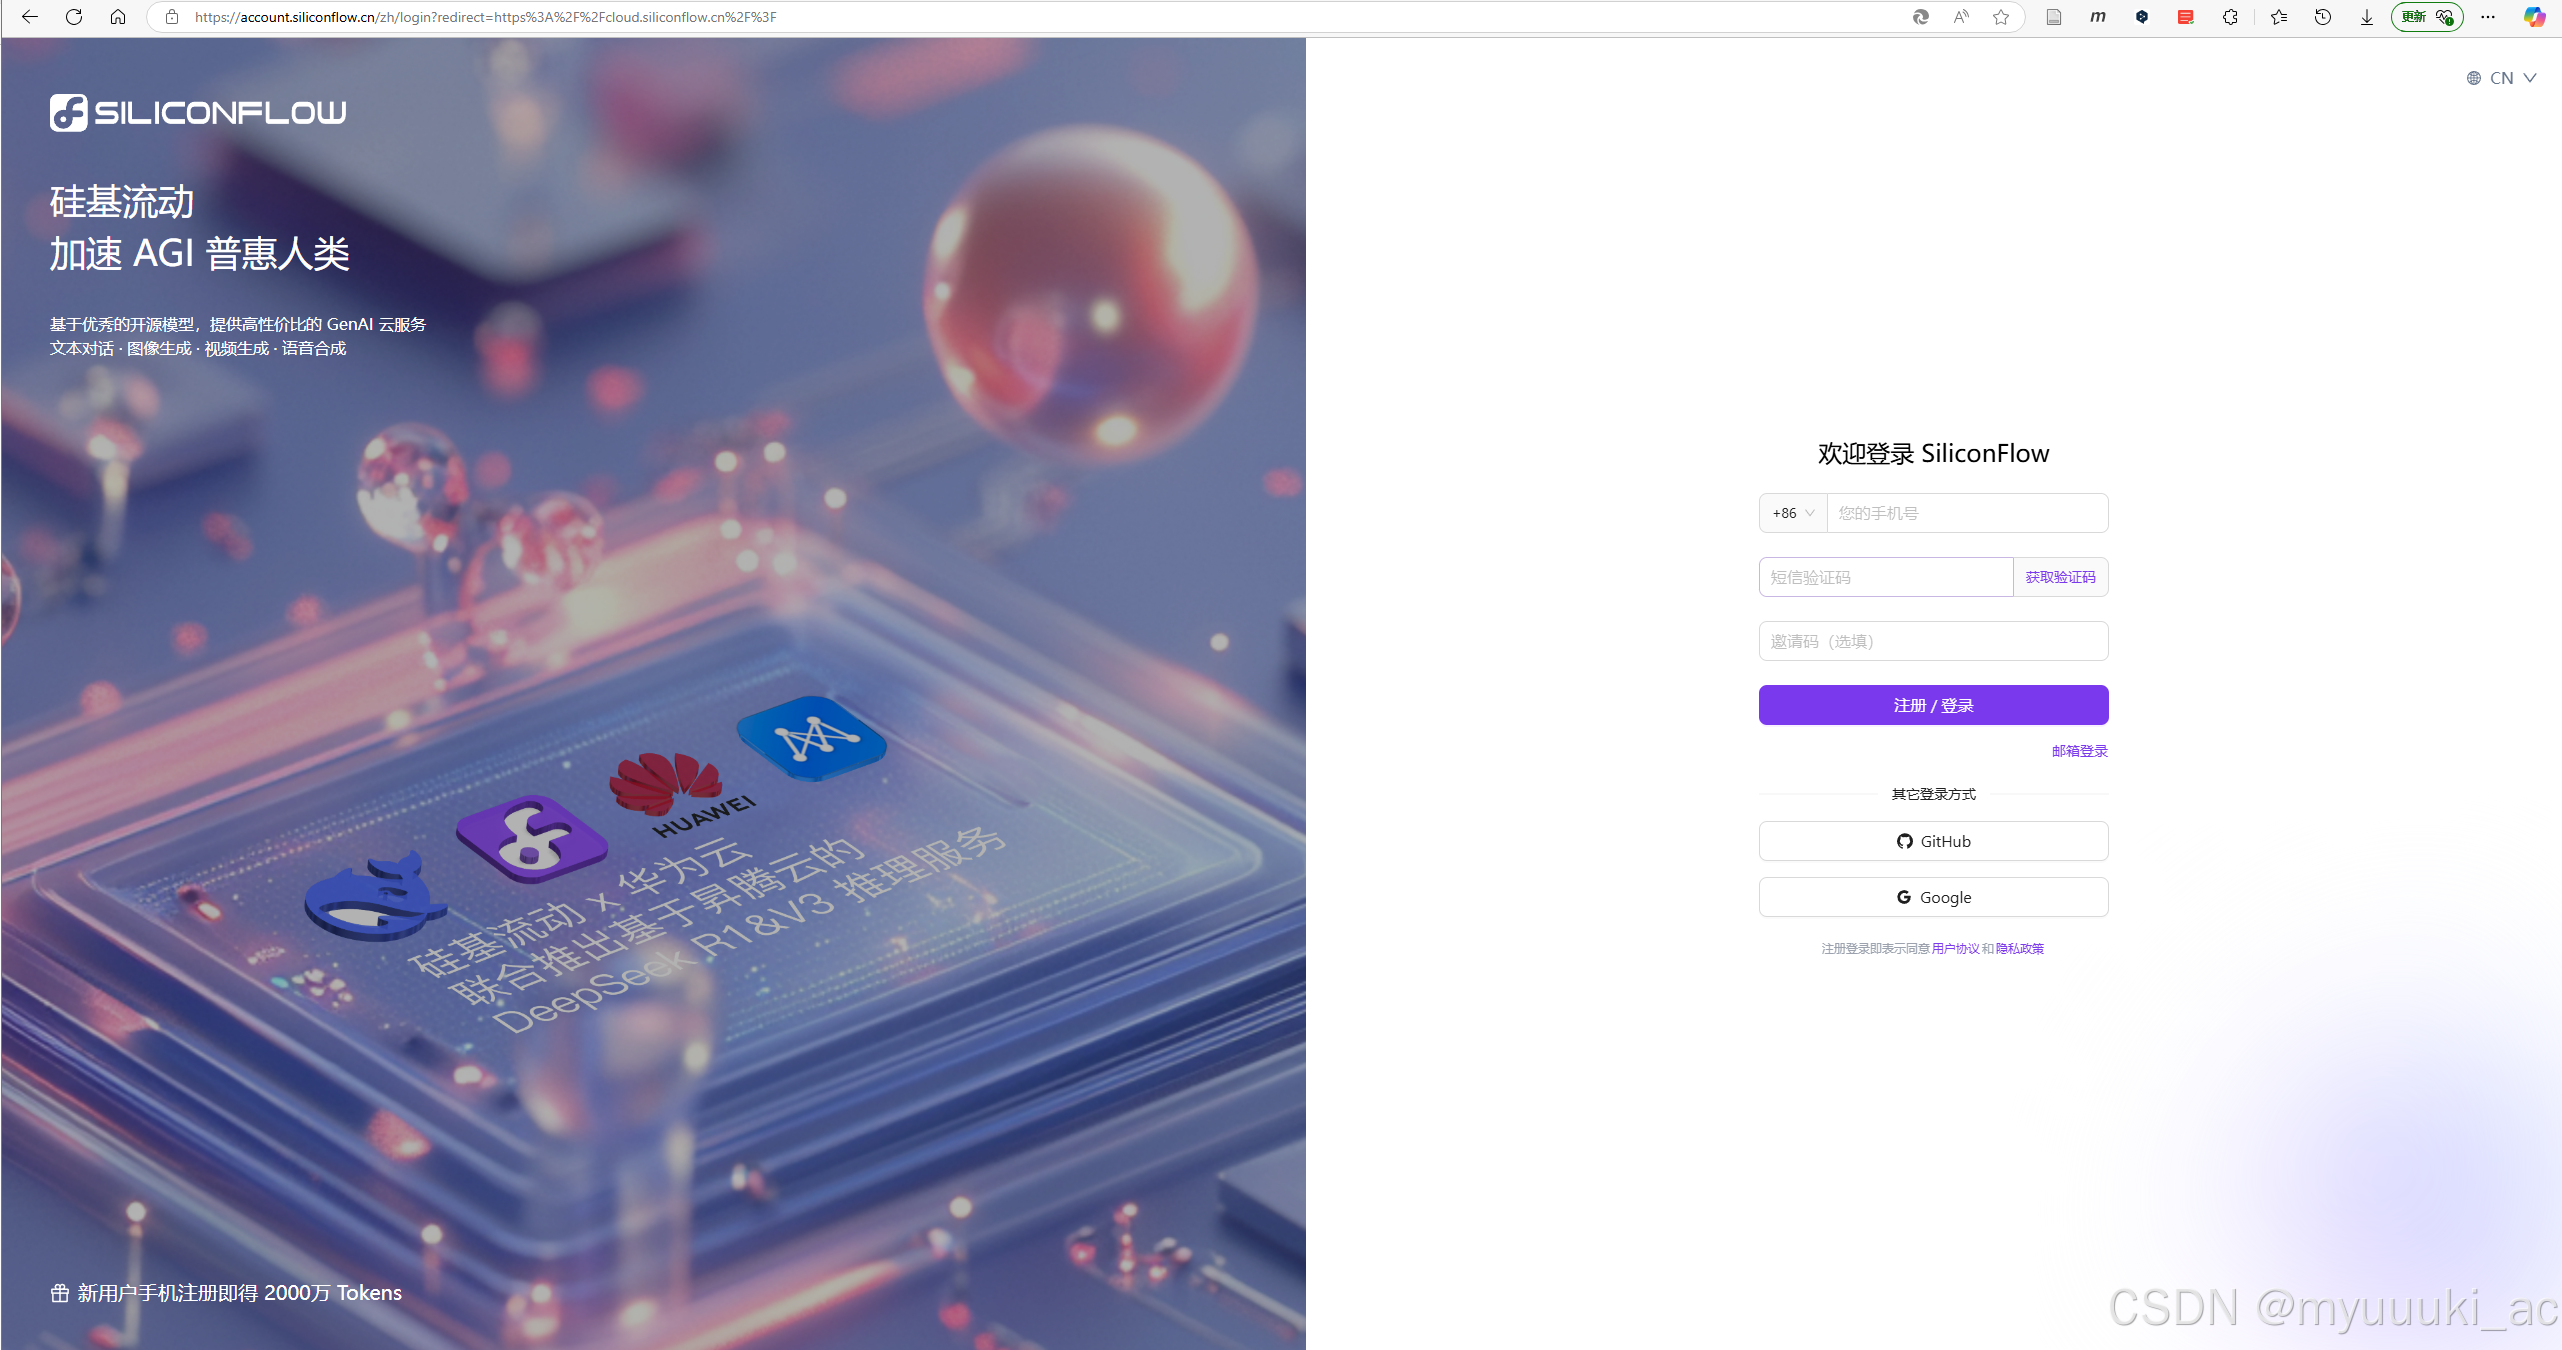The height and width of the screenshot is (1350, 2562).
Task: Open browser extensions puzzle icon
Action: pos(2230,17)
